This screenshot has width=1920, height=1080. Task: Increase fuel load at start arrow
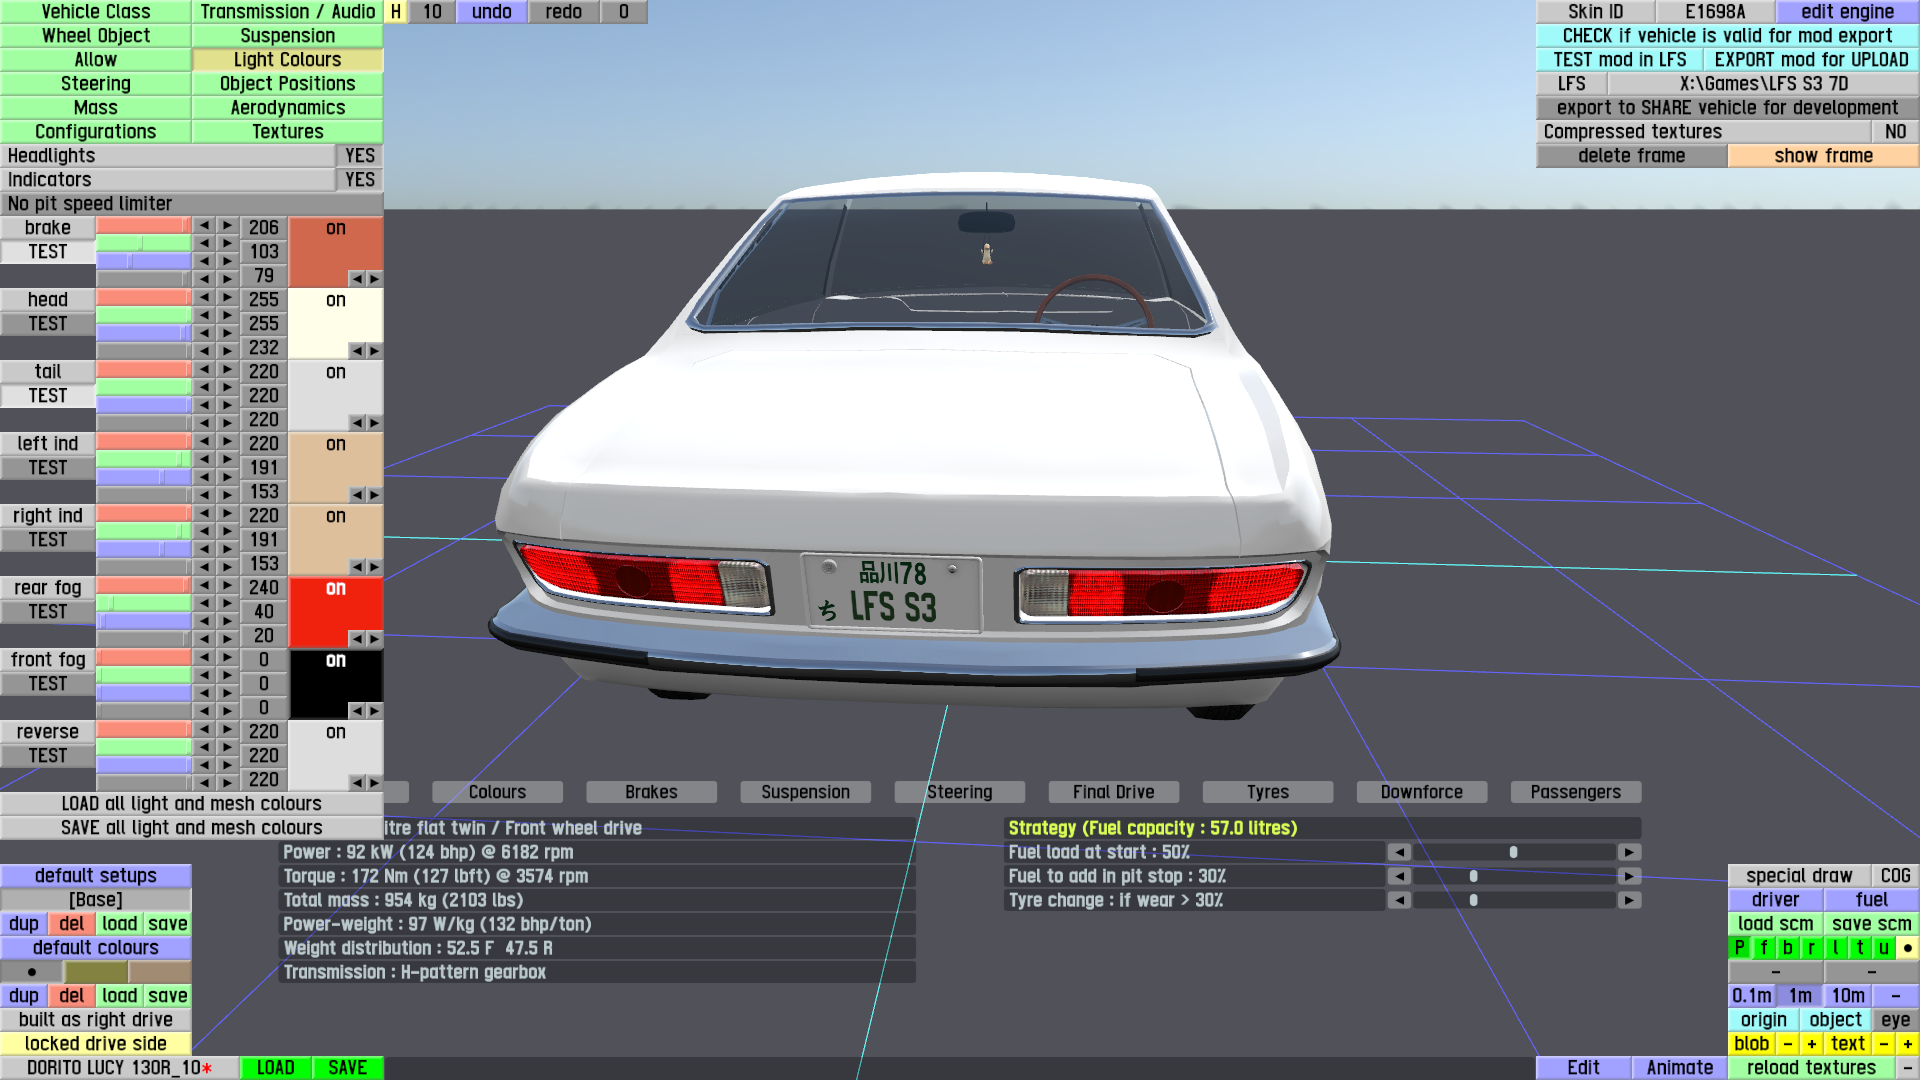coord(1630,852)
